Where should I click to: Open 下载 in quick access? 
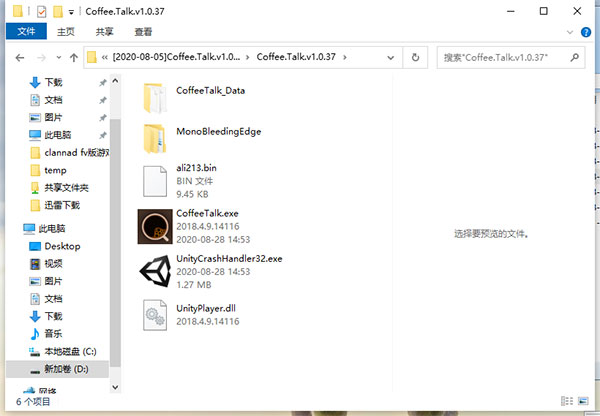point(54,82)
